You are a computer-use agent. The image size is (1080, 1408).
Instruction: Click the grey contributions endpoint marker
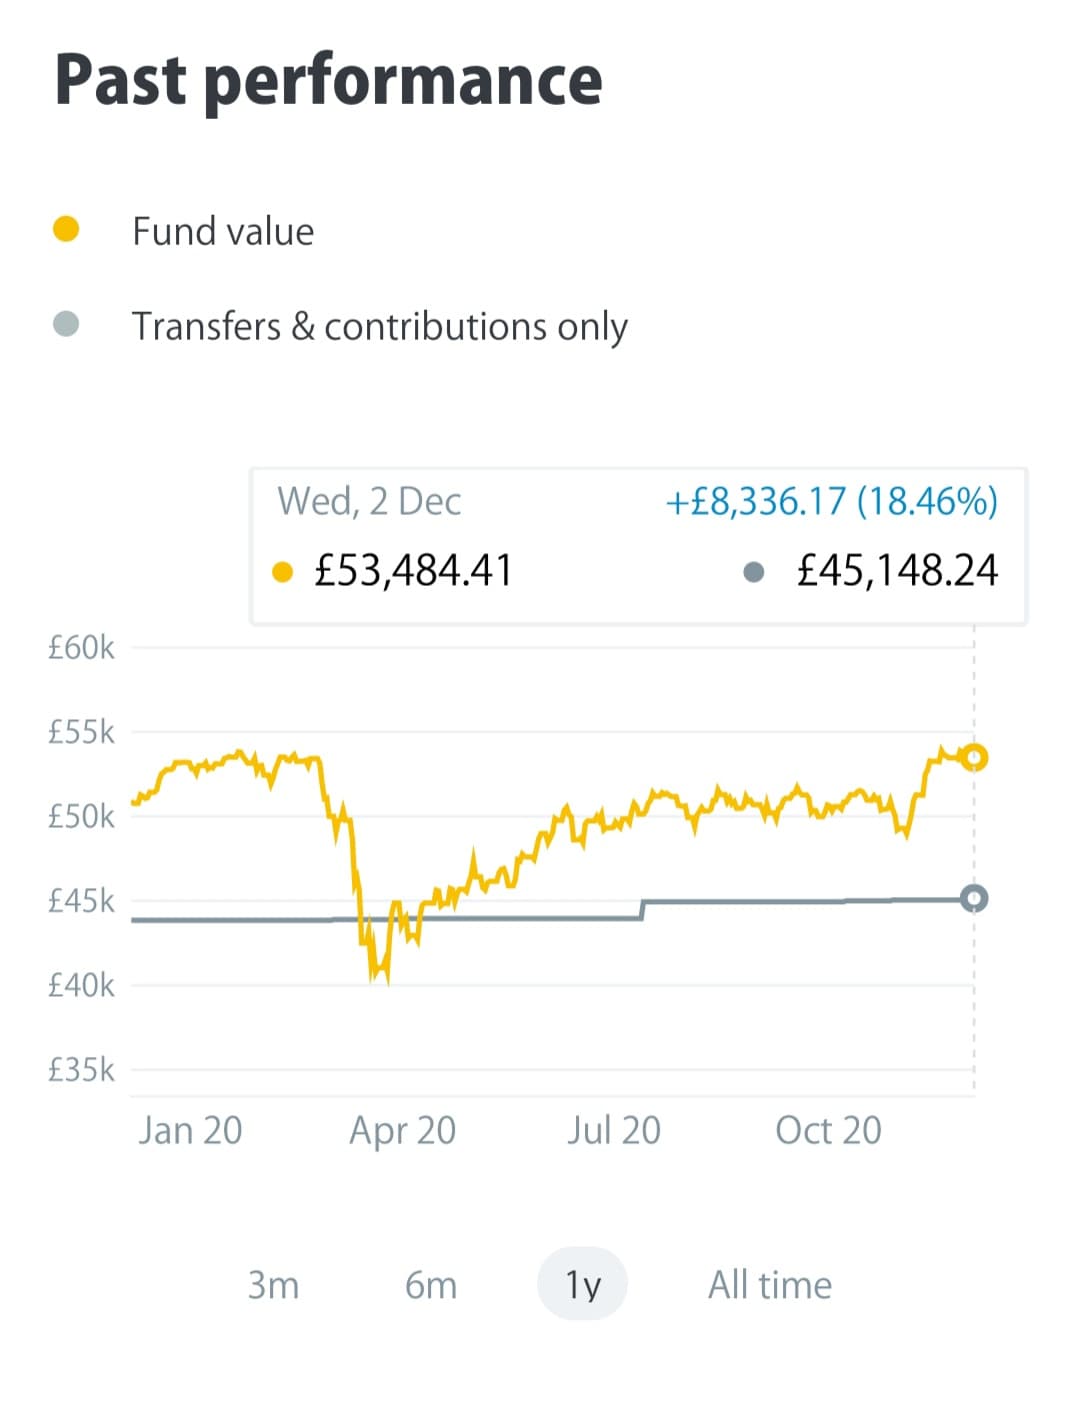[x=974, y=898]
